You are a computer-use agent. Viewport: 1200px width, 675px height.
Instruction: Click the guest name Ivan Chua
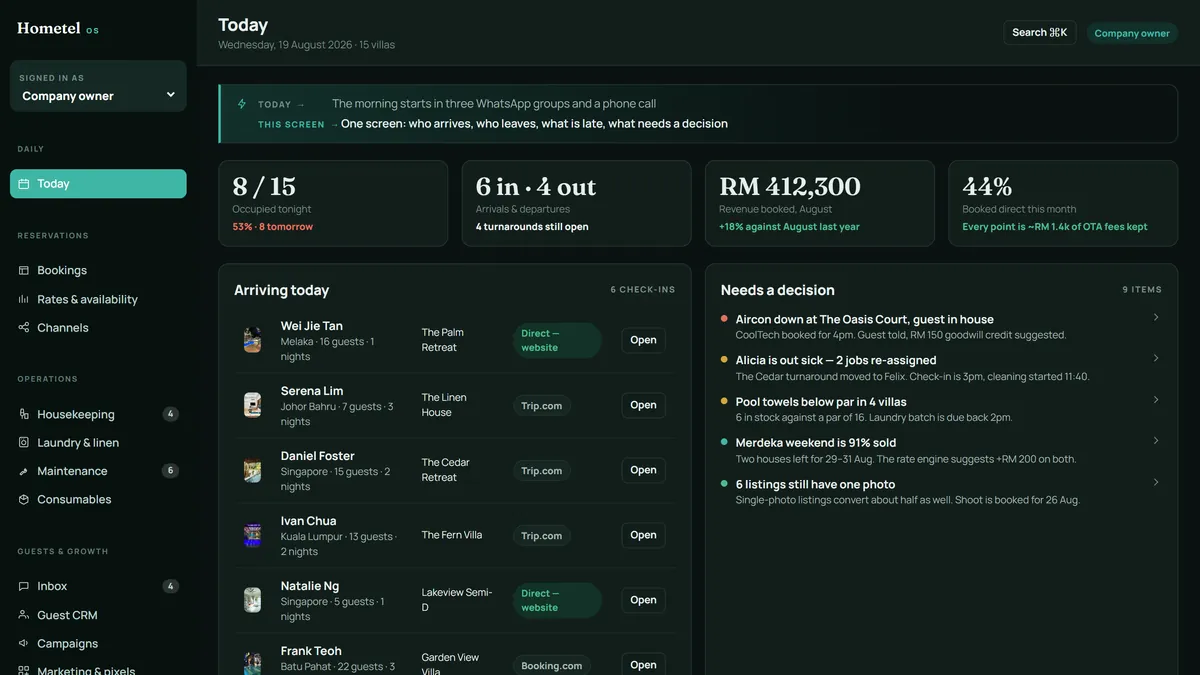pos(308,521)
